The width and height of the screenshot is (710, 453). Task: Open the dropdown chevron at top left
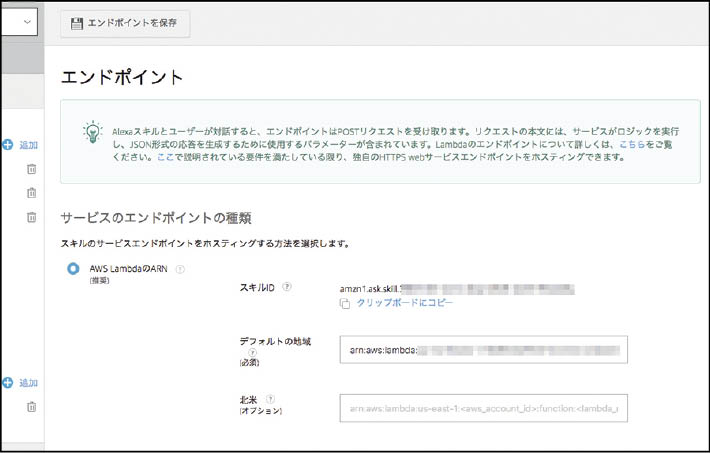[x=27, y=22]
